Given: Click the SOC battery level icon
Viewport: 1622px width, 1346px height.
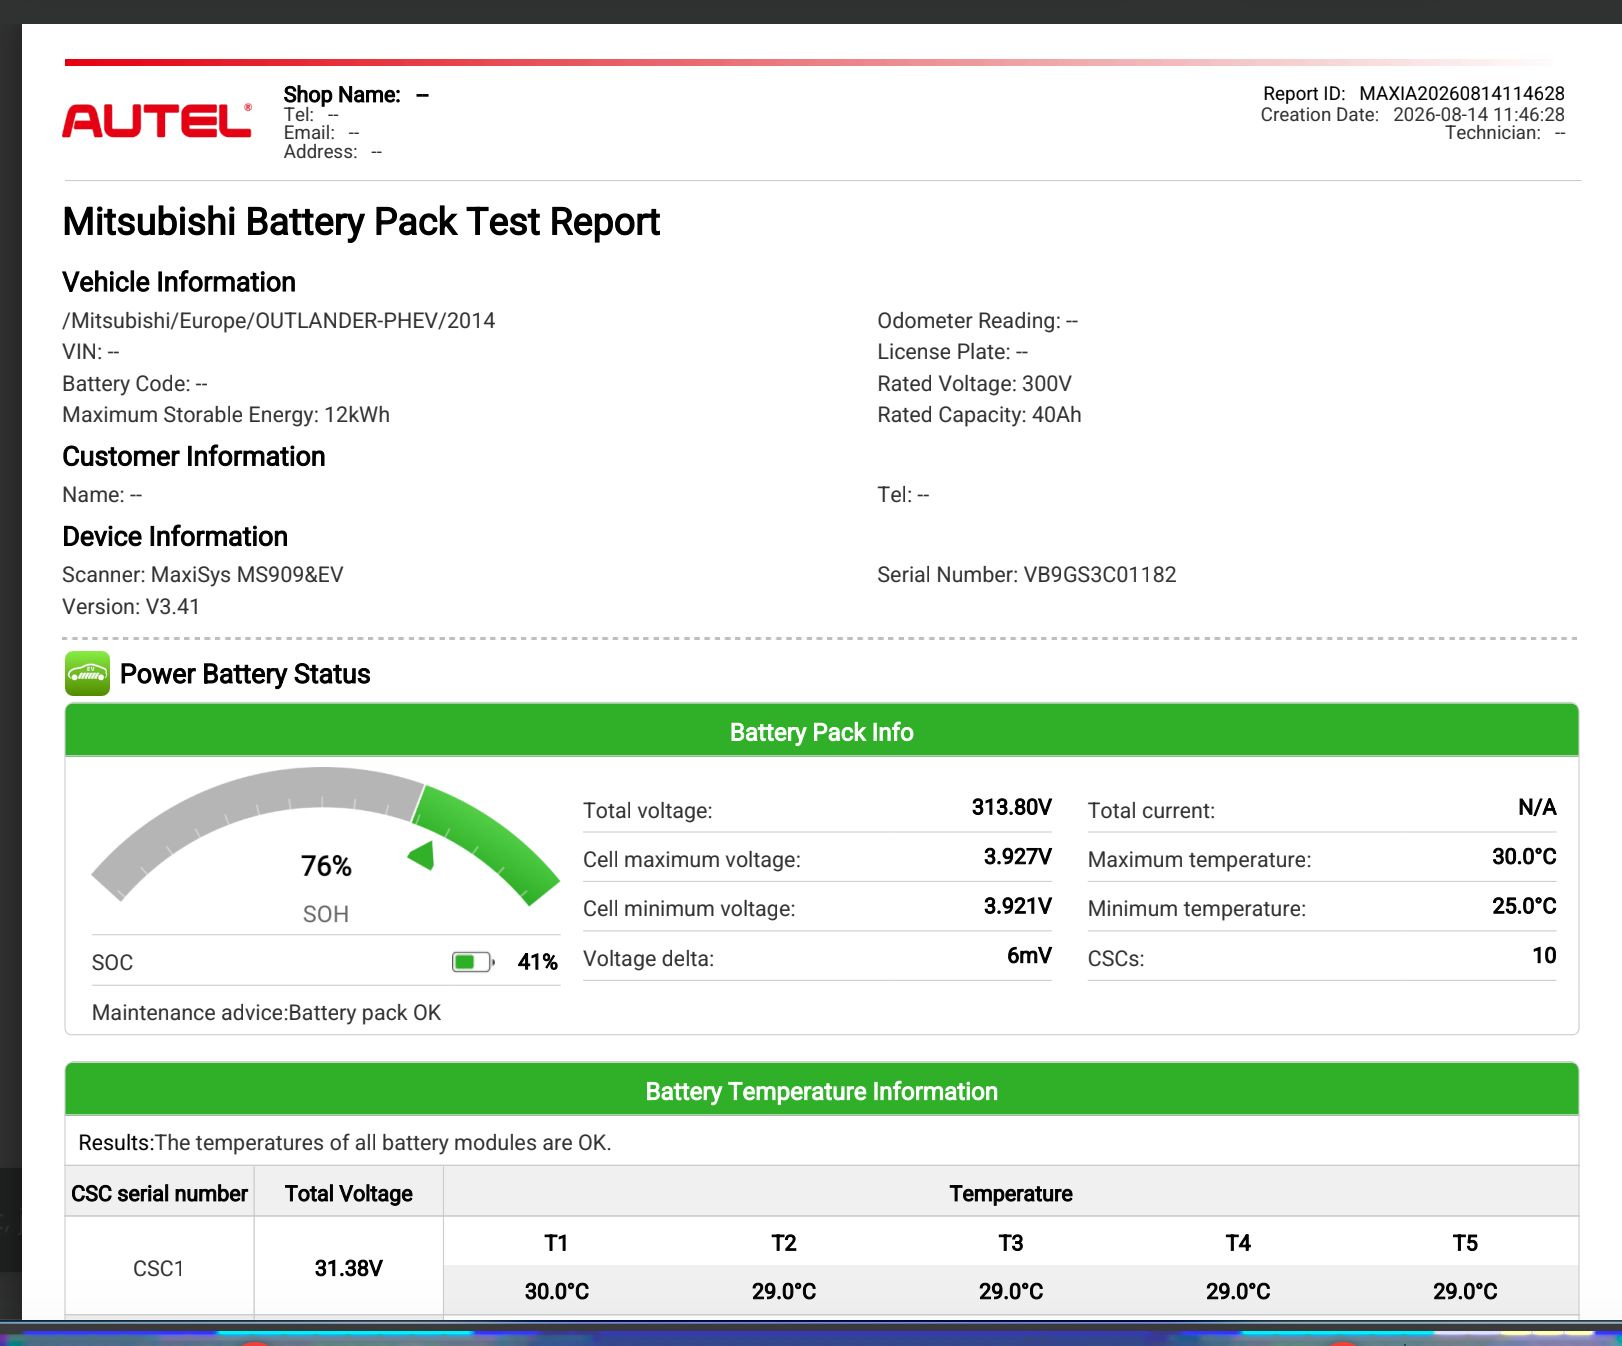Looking at the screenshot, I should pos(473,962).
